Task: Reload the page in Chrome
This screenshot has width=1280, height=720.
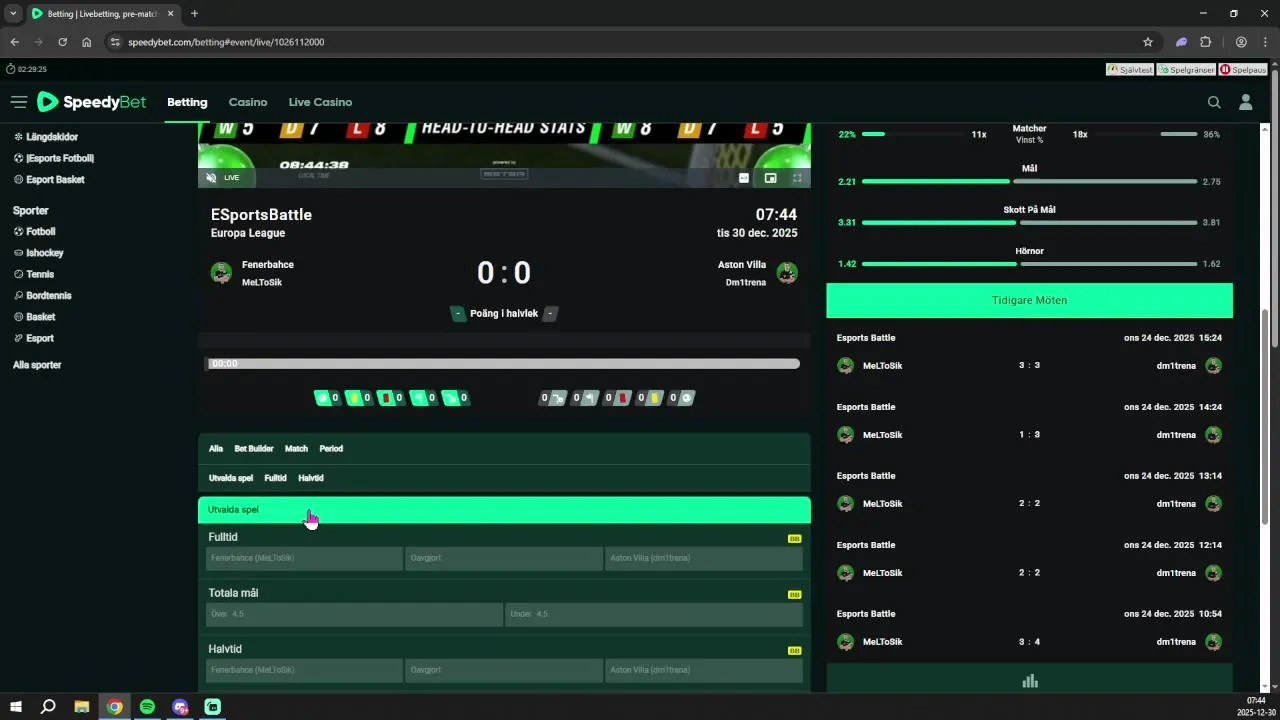Action: coord(62,42)
